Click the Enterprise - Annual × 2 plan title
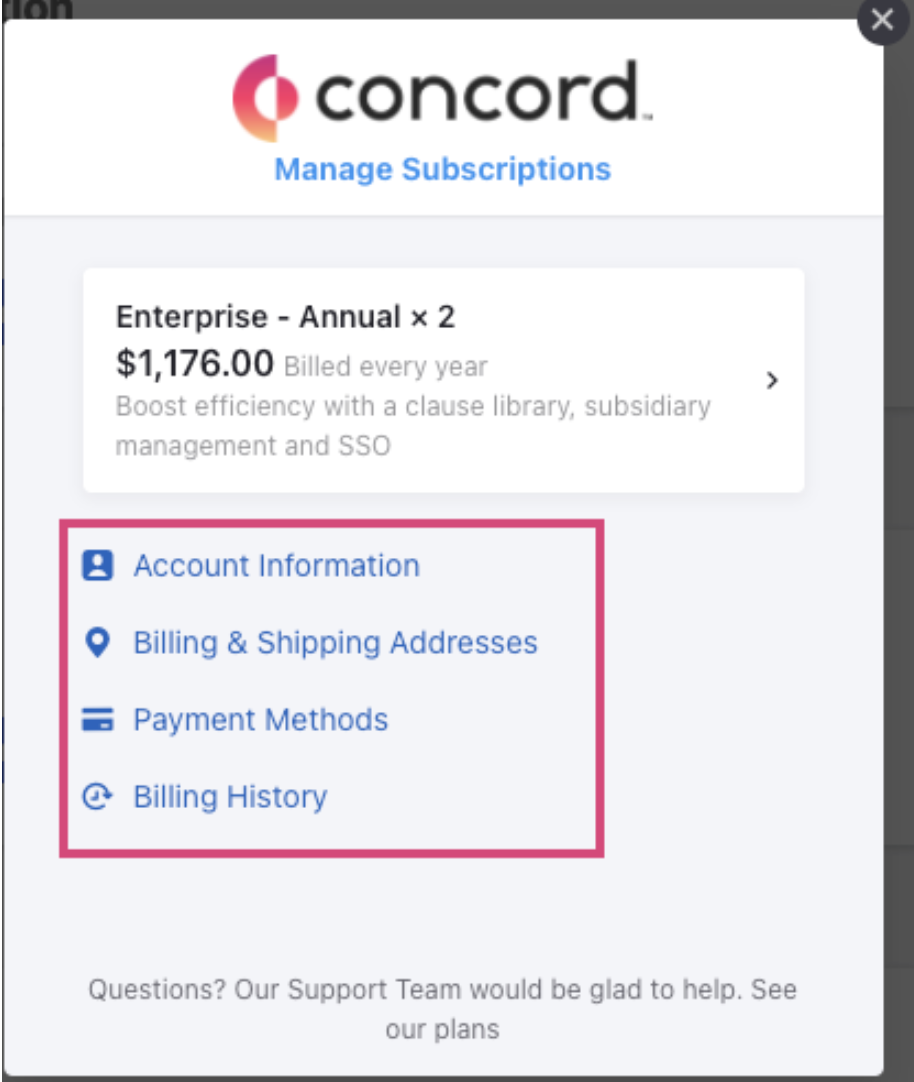This screenshot has width=914, height=1082. point(286,317)
